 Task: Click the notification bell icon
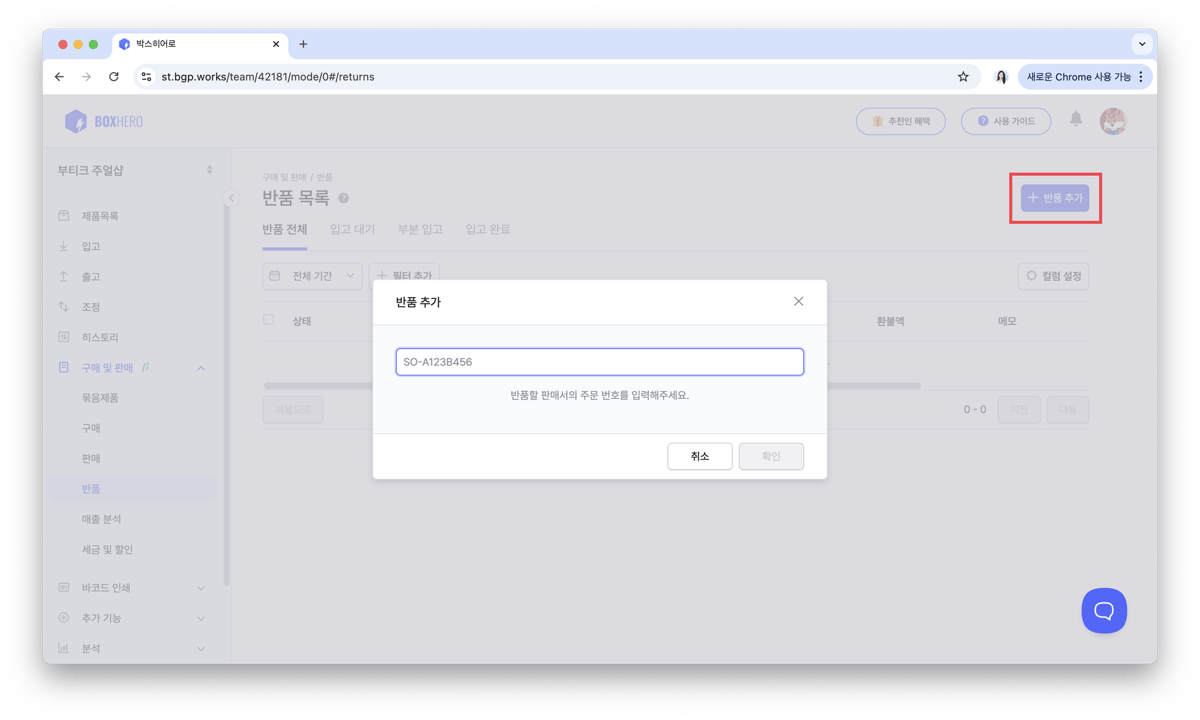coord(1076,120)
